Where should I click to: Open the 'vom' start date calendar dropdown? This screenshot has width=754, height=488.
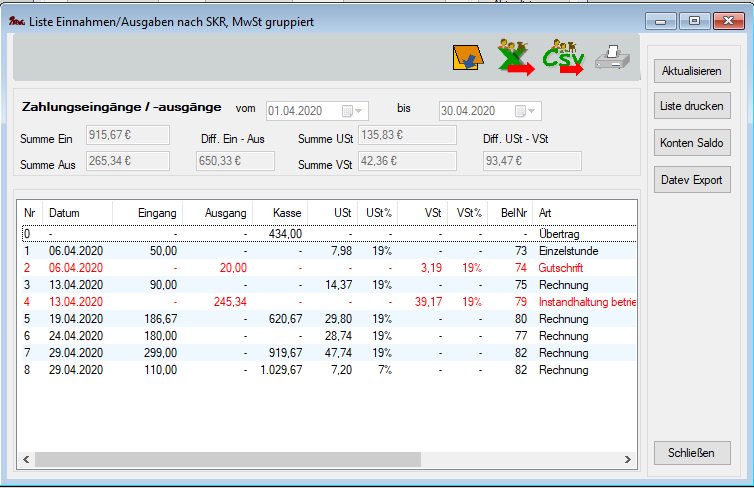coord(352,111)
